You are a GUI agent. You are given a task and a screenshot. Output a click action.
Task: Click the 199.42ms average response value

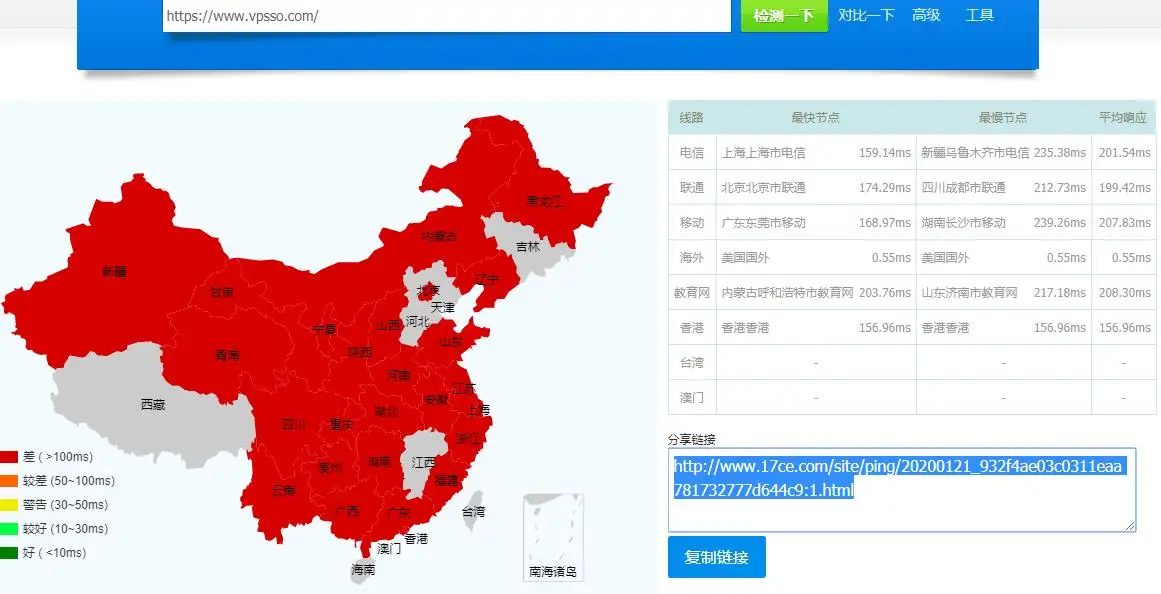pyautogui.click(x=1125, y=187)
